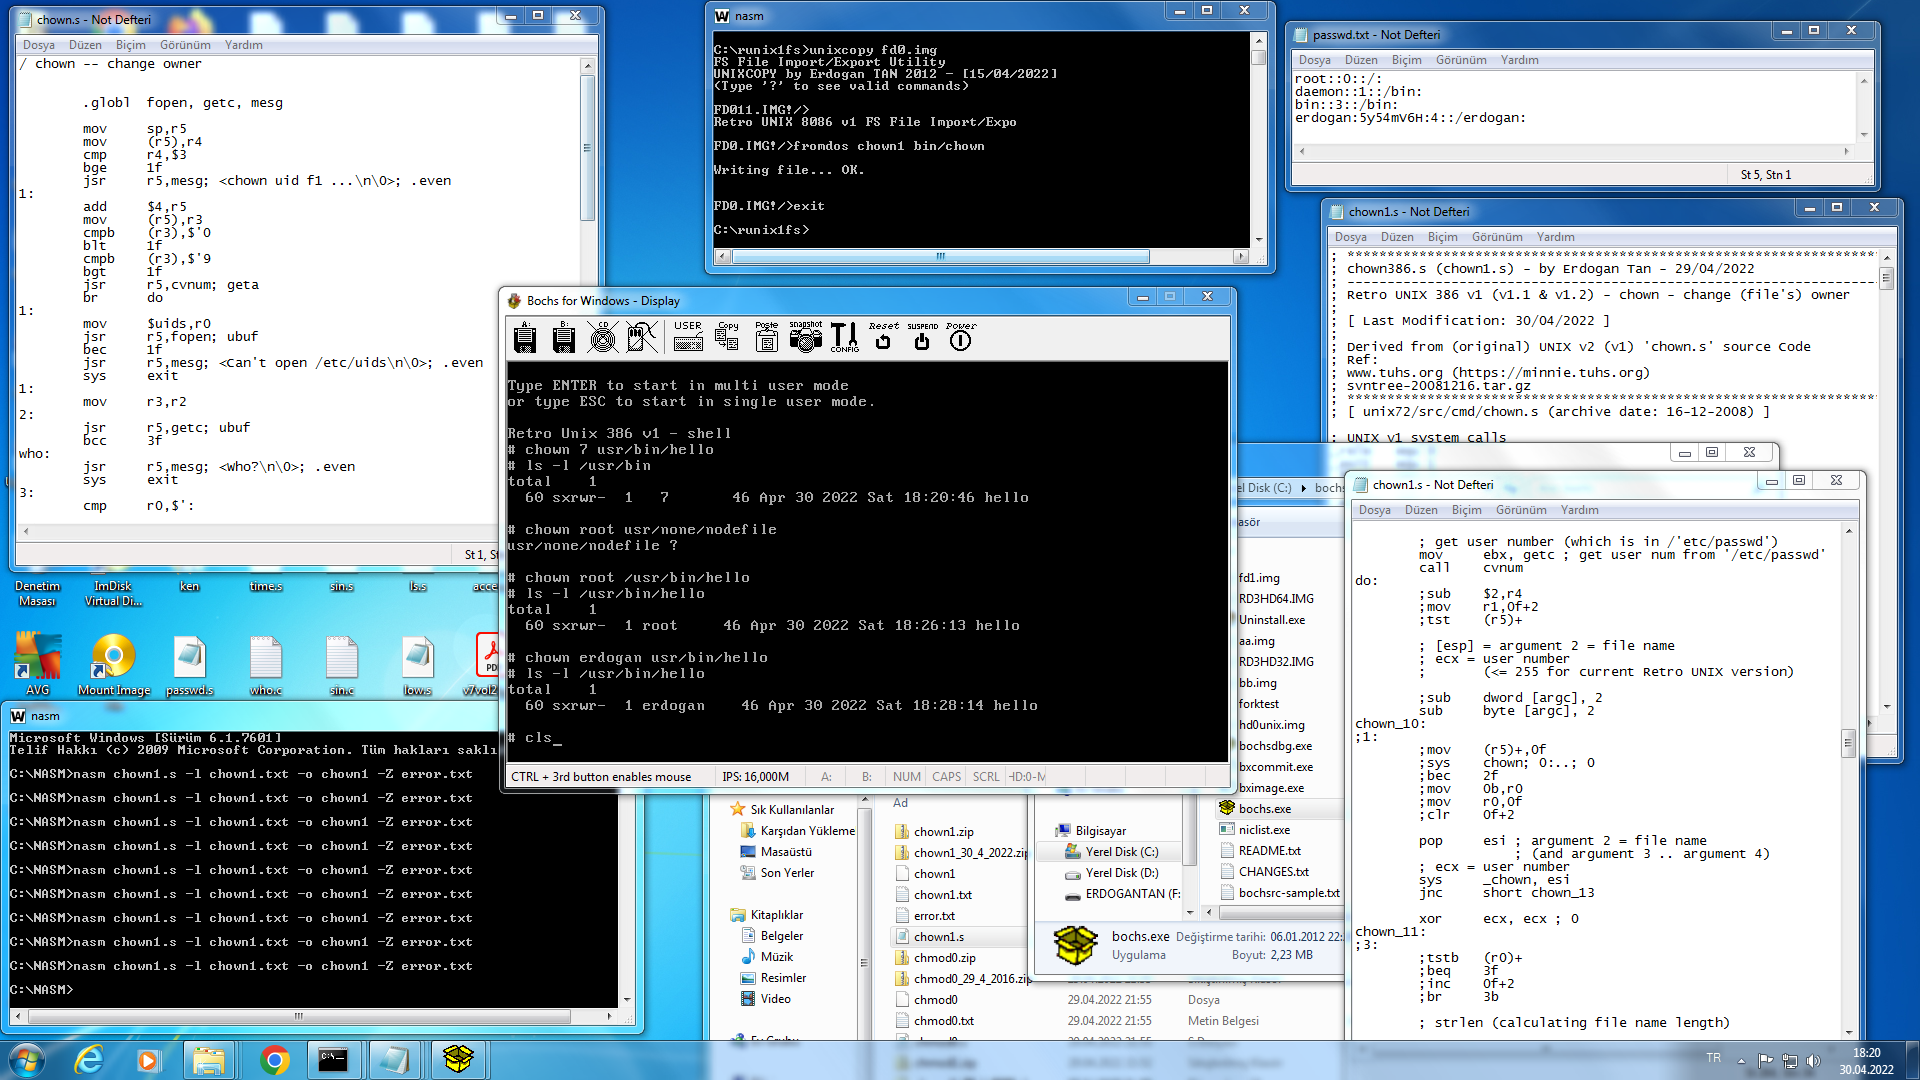The width and height of the screenshot is (1920, 1080).
Task: Take a snapshot with the Bochs camera icon
Action: click(805, 337)
